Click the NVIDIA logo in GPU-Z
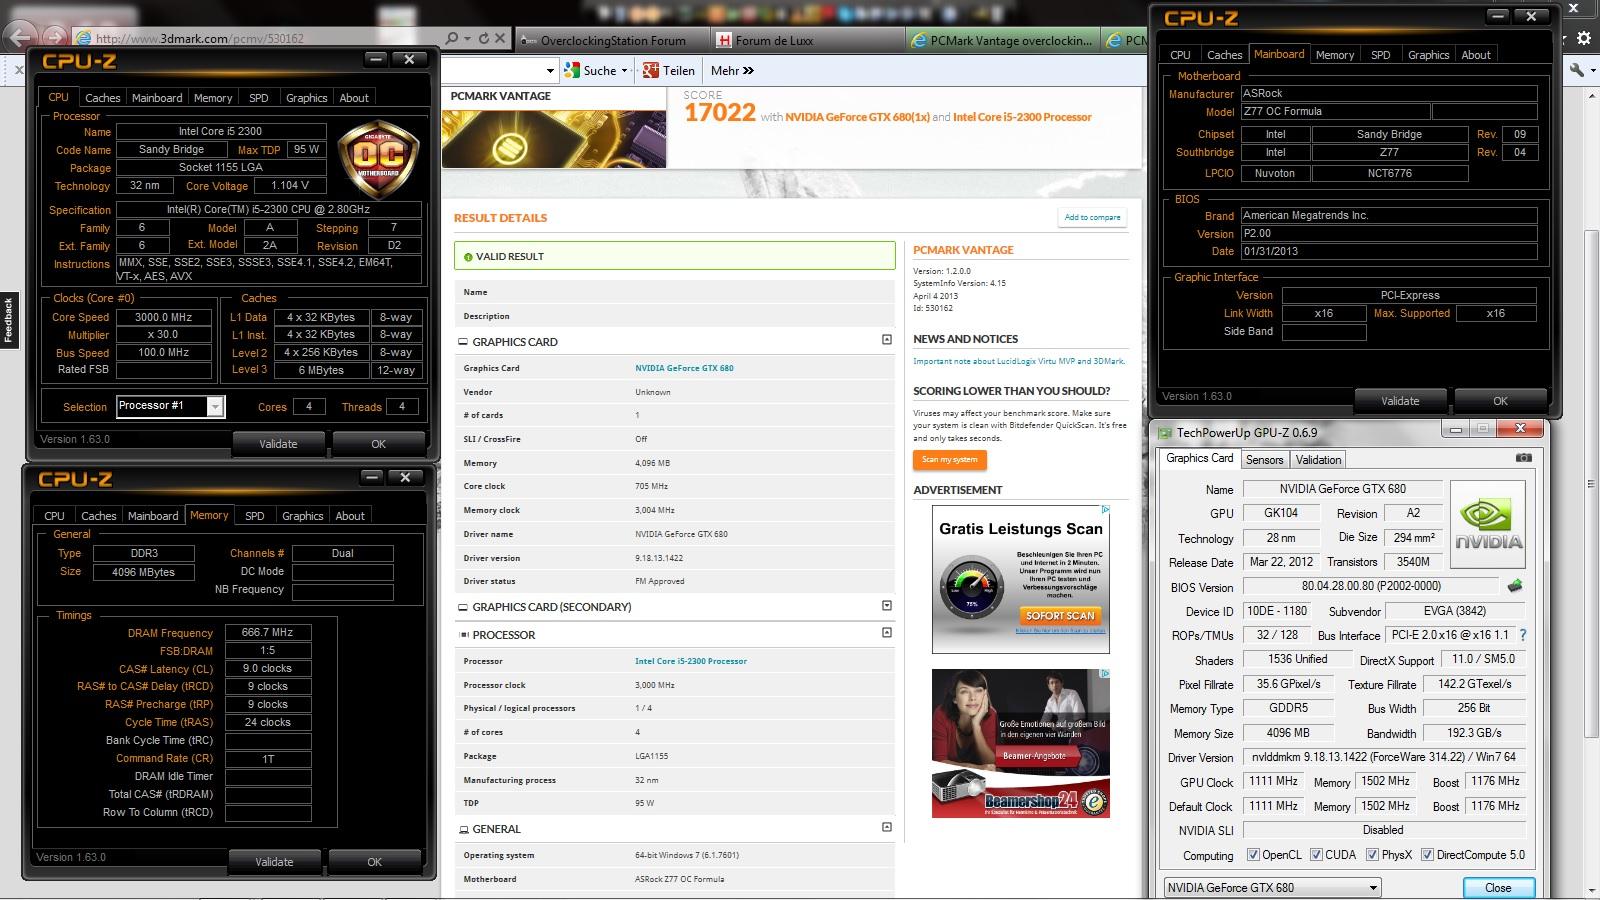Screen dimensions: 1600x900 pyautogui.click(x=1488, y=526)
